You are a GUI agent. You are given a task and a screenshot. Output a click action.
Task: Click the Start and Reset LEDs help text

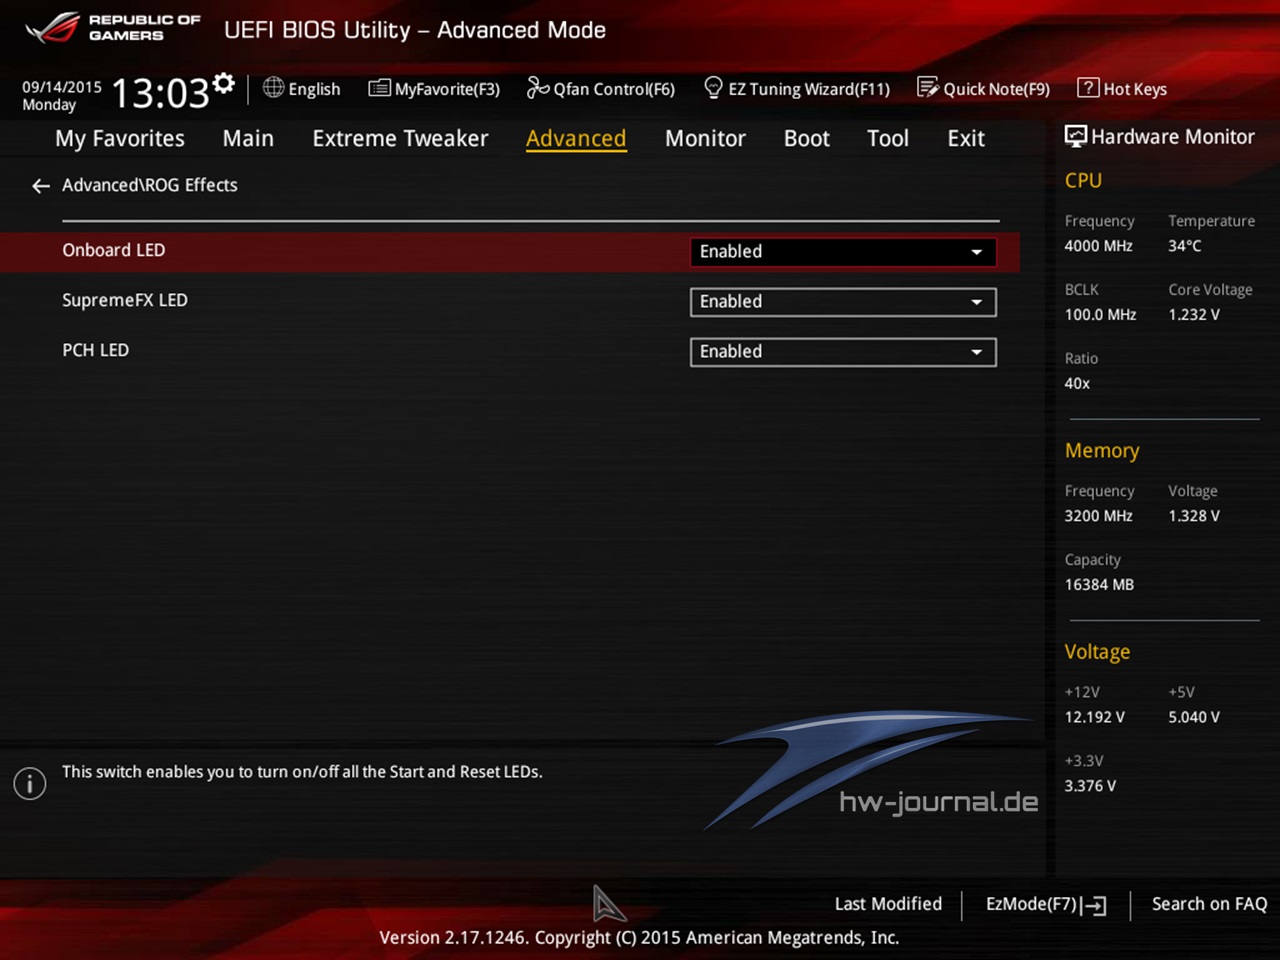tap(302, 772)
